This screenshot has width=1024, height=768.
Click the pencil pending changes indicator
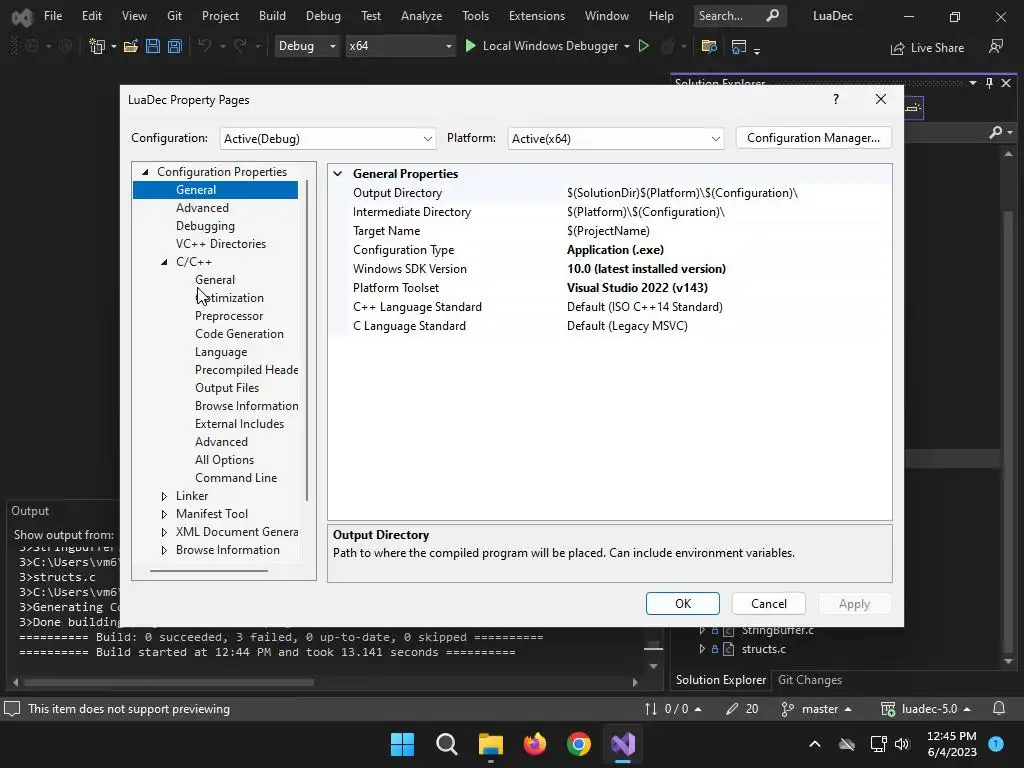click(743, 709)
